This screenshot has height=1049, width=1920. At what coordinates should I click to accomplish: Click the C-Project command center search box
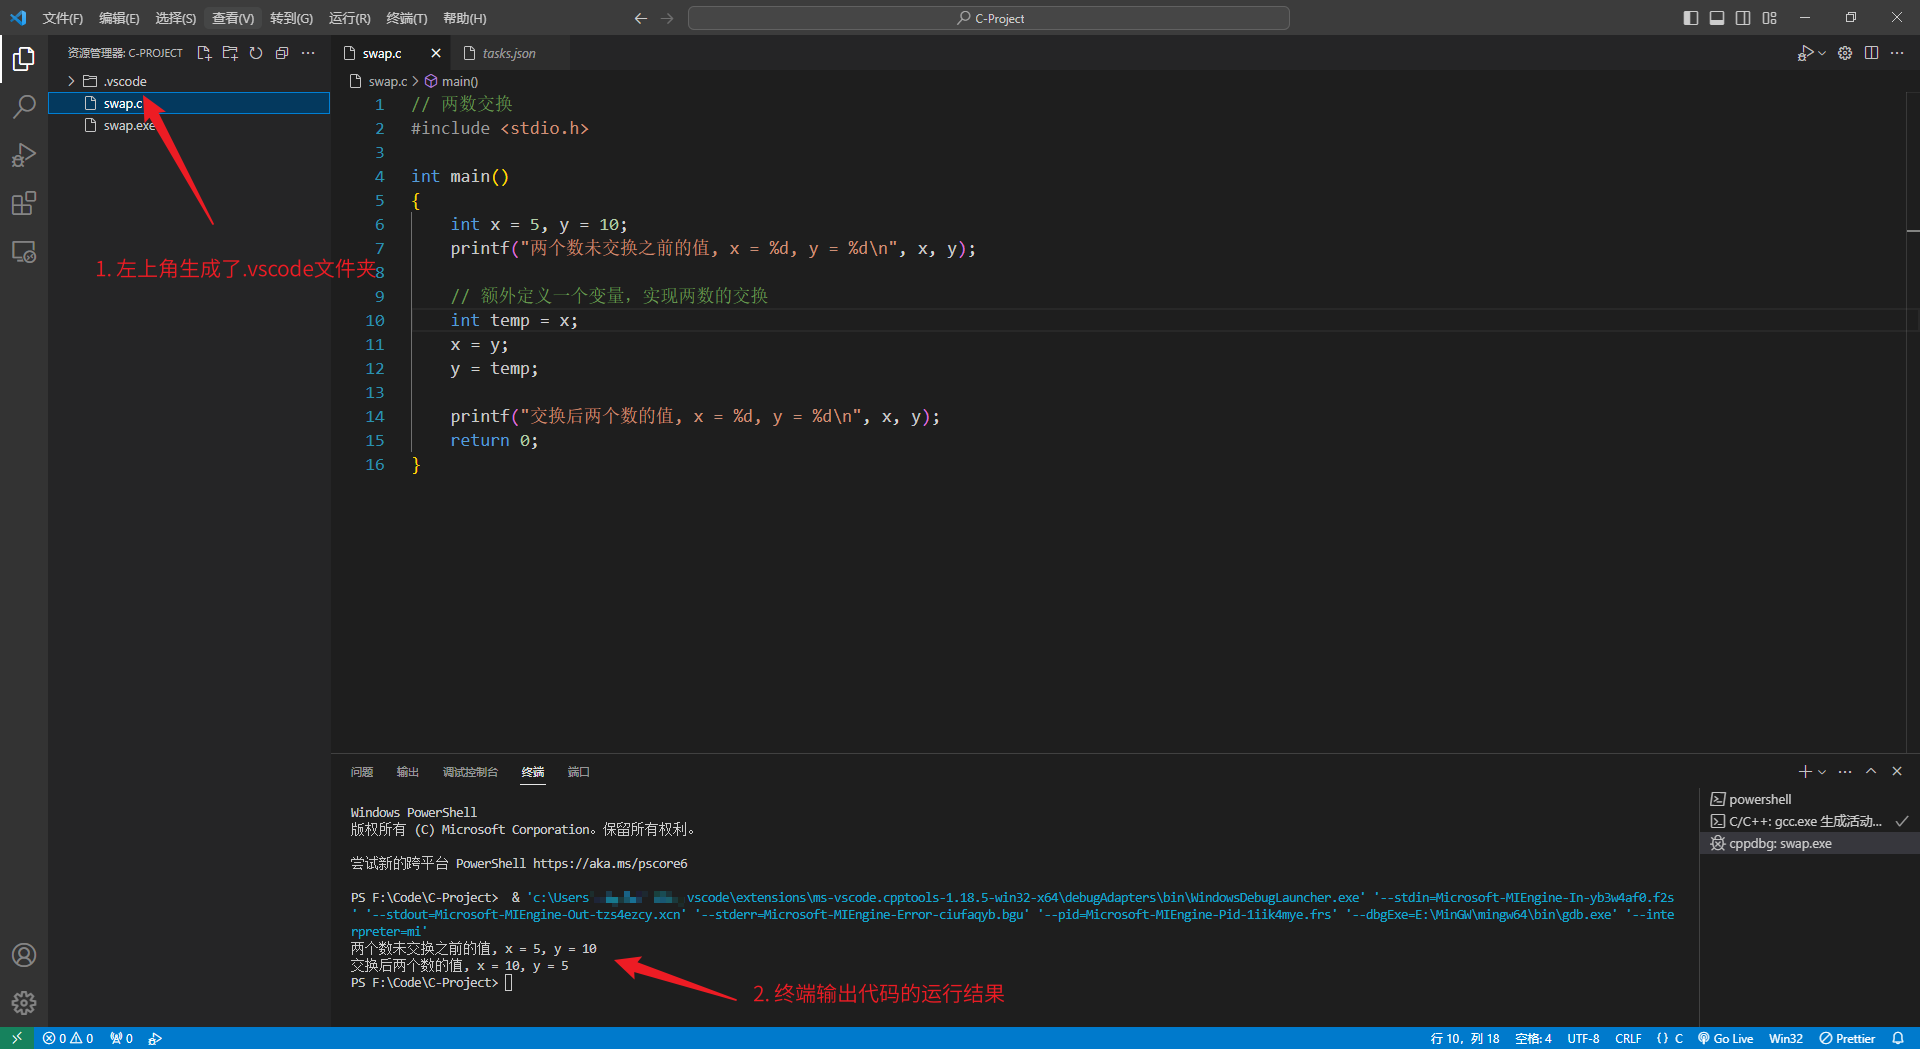click(988, 18)
